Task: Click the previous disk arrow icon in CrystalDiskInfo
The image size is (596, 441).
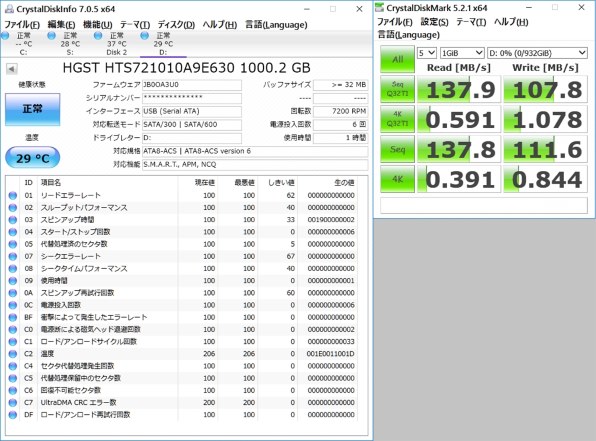Action: (11, 69)
